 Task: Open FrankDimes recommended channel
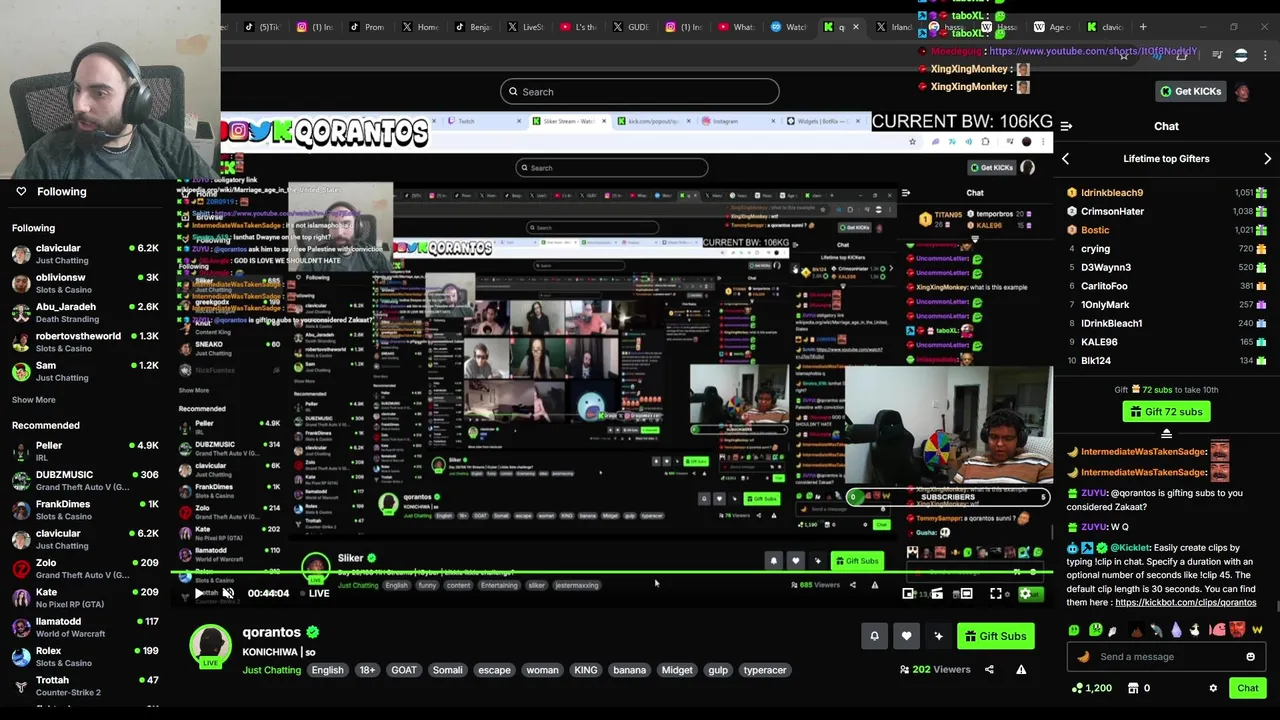tap(85, 510)
